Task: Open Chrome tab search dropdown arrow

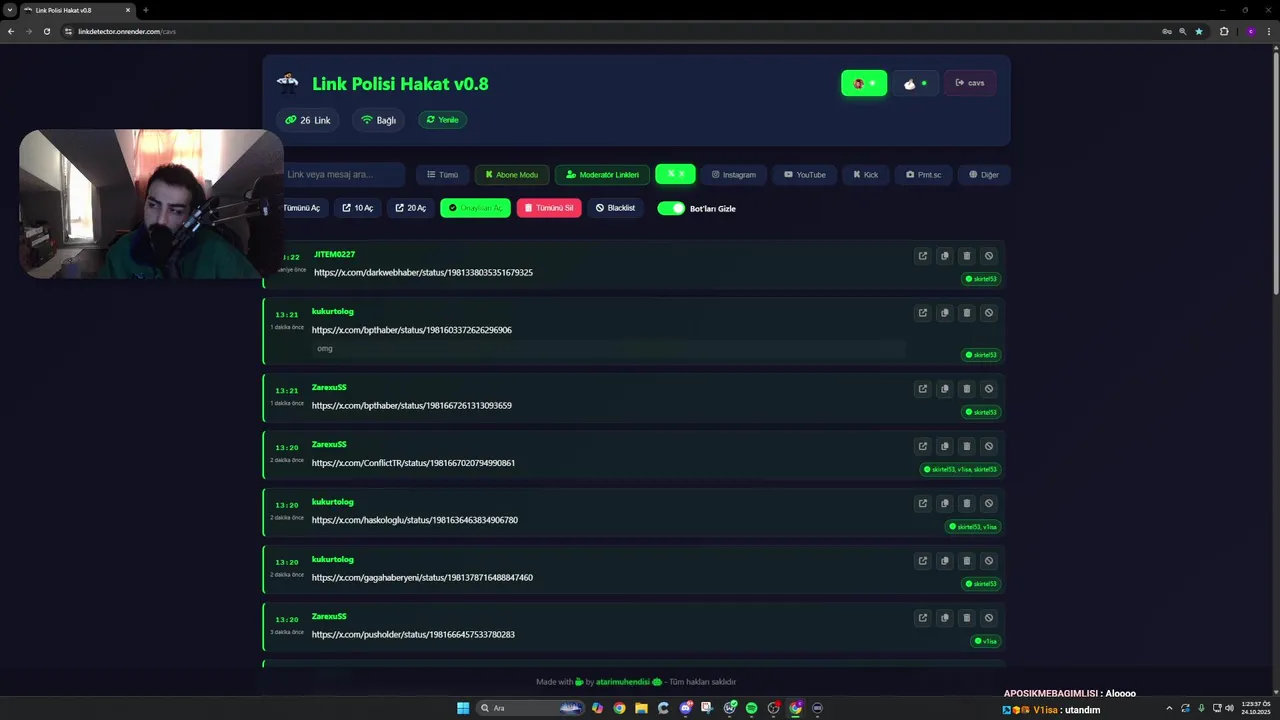Action: (10, 10)
